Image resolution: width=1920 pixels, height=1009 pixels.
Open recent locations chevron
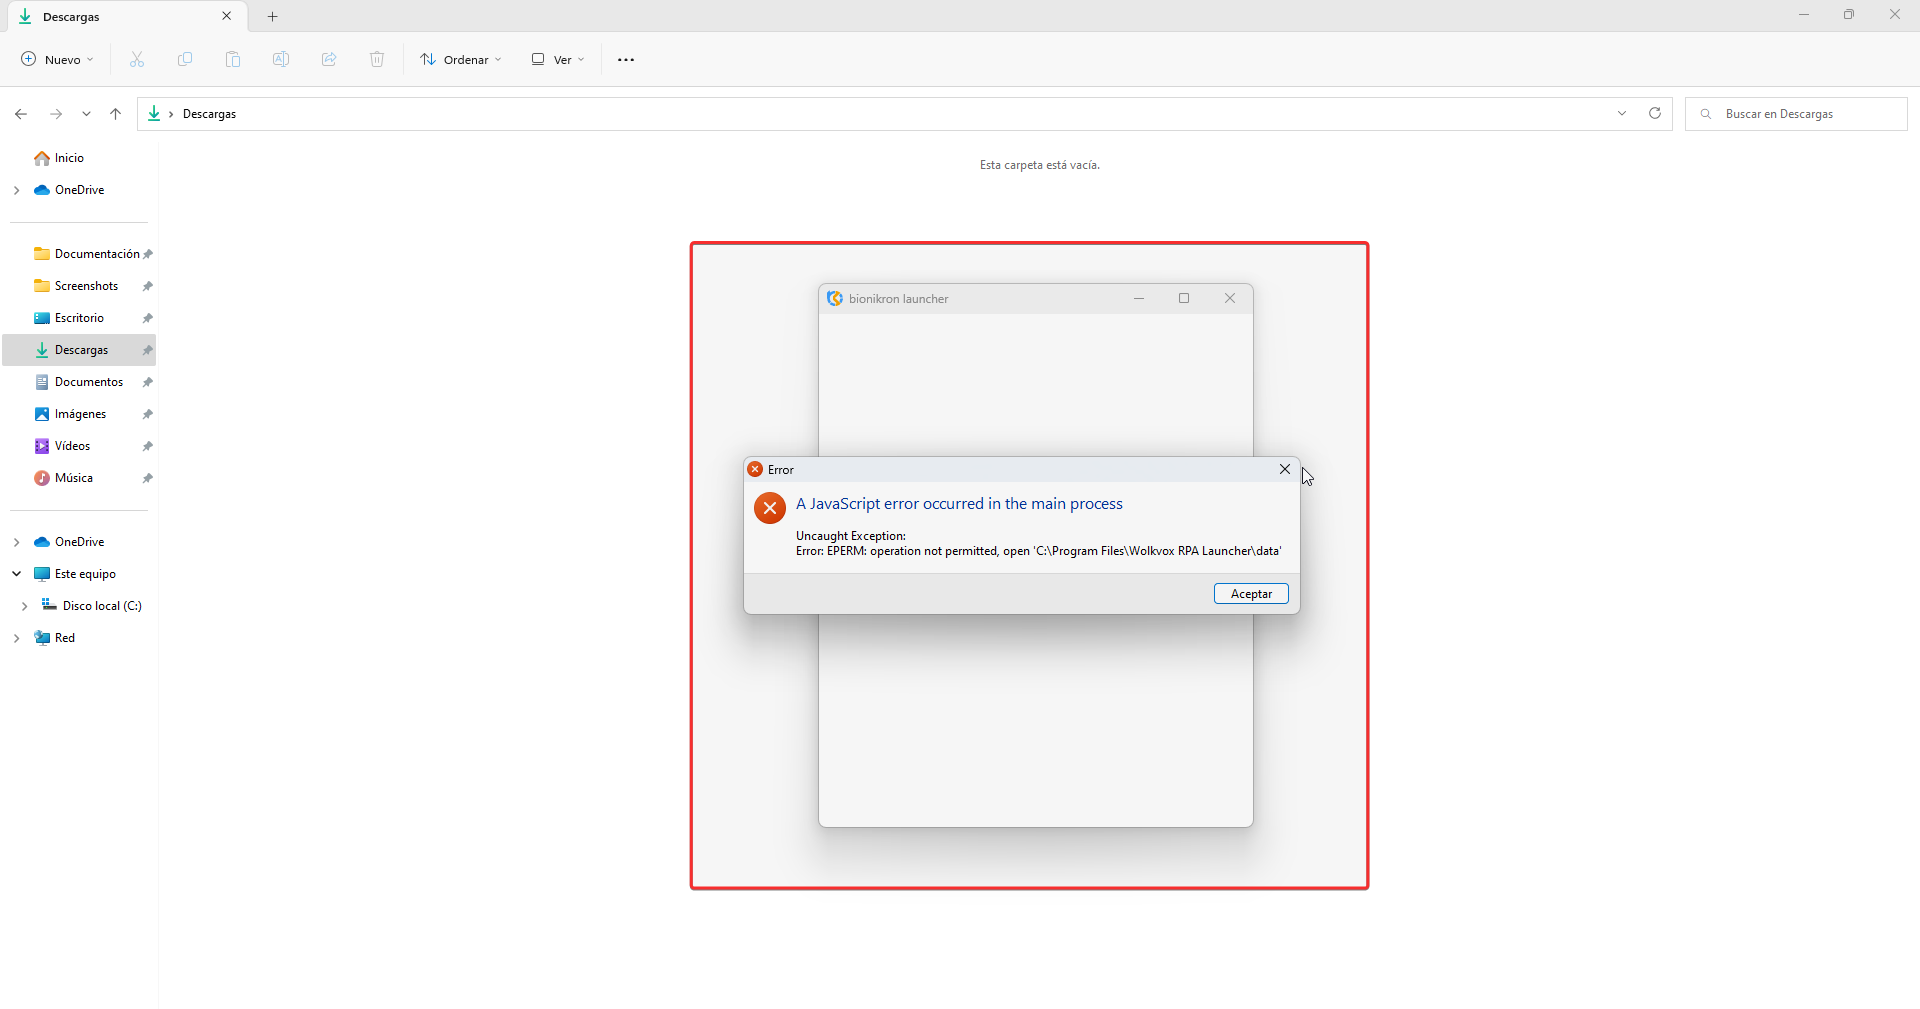[x=86, y=114]
